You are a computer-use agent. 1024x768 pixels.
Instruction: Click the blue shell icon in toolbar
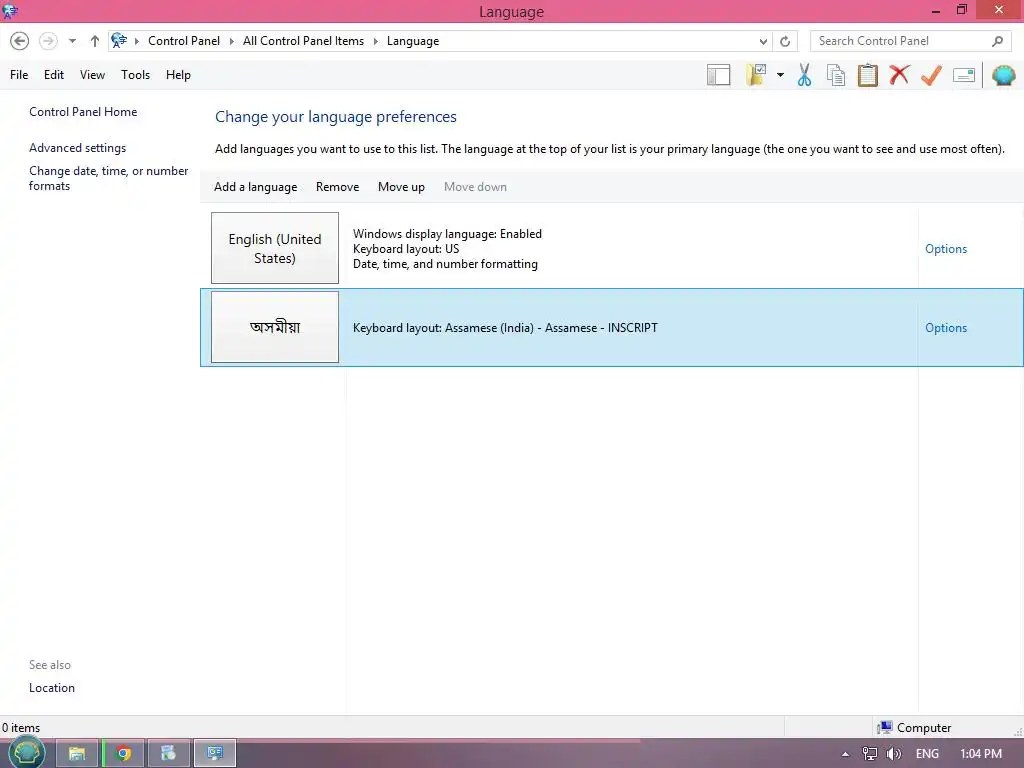(1004, 75)
